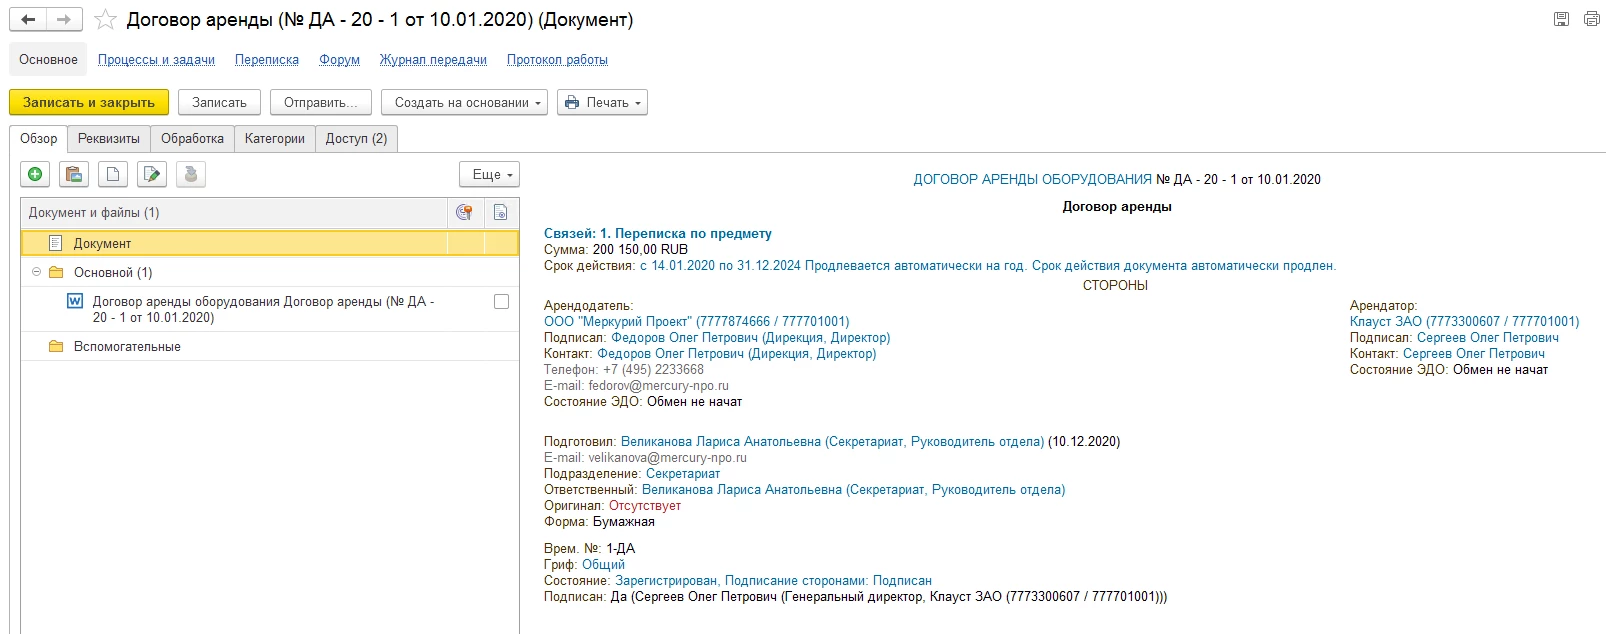This screenshot has width=1606, height=634.
Task: Open the Печать dropdown menu
Action: coord(602,102)
